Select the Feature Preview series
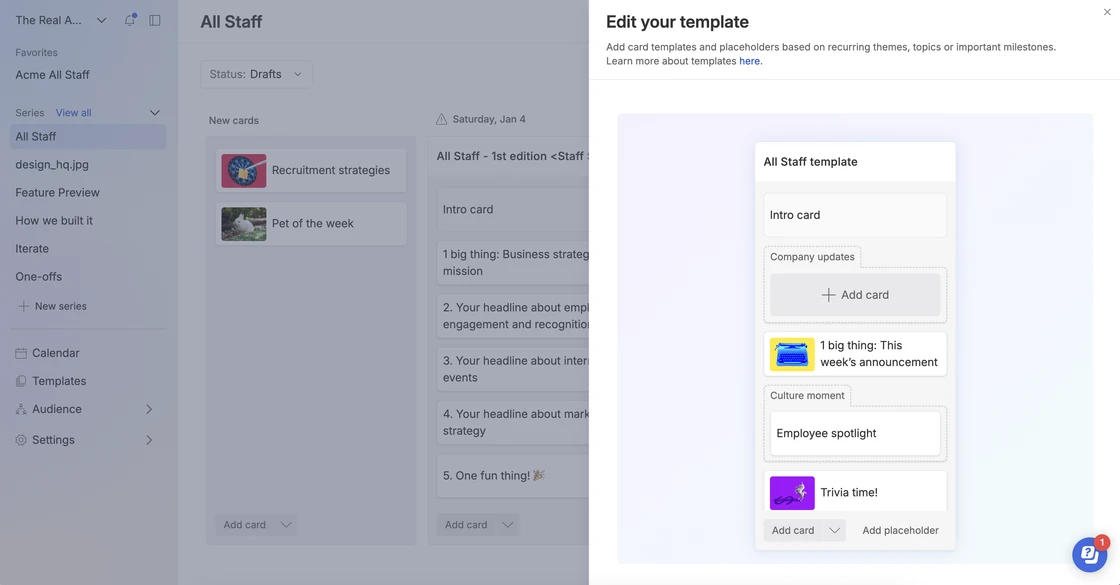This screenshot has height=585, width=1120. [57, 192]
